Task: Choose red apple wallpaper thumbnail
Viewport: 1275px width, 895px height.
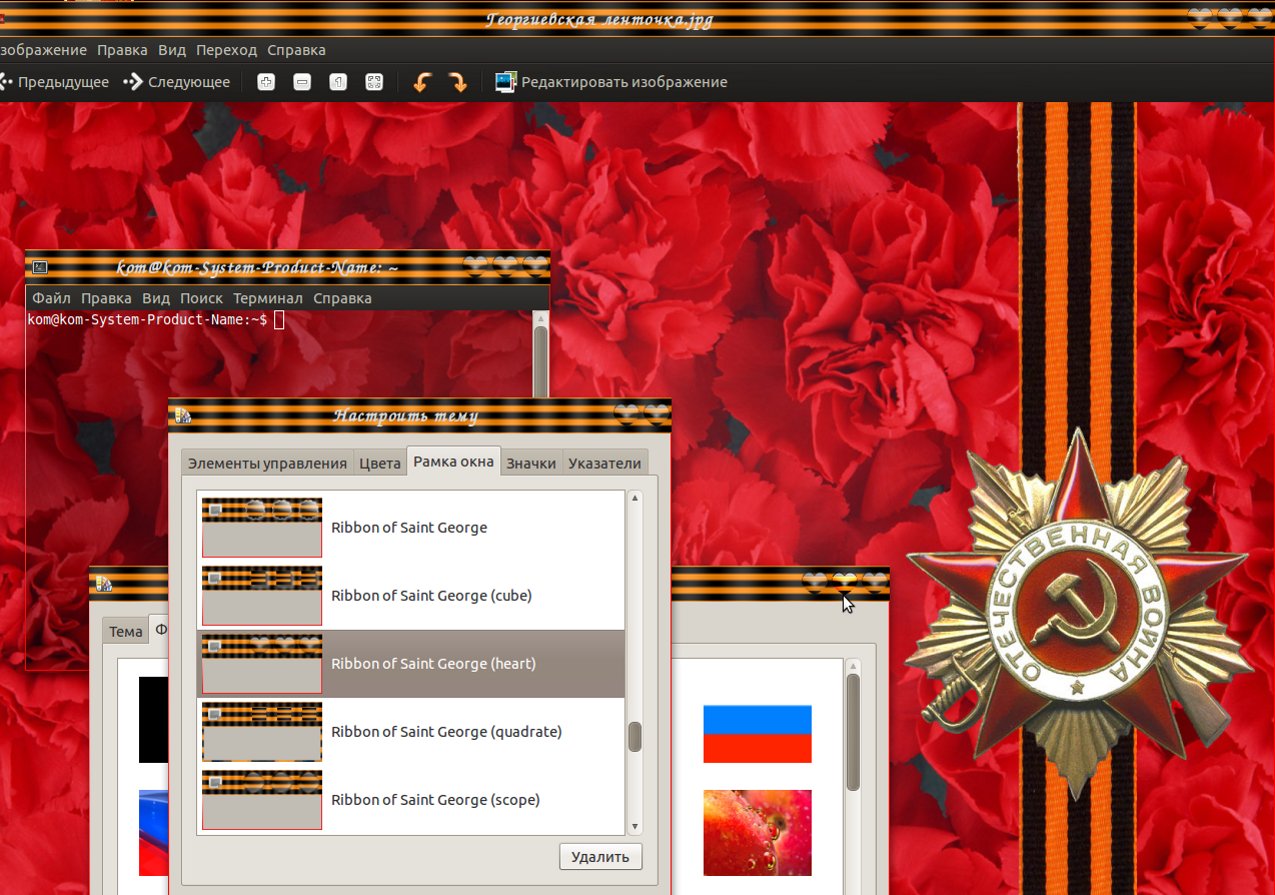Action: coord(757,833)
